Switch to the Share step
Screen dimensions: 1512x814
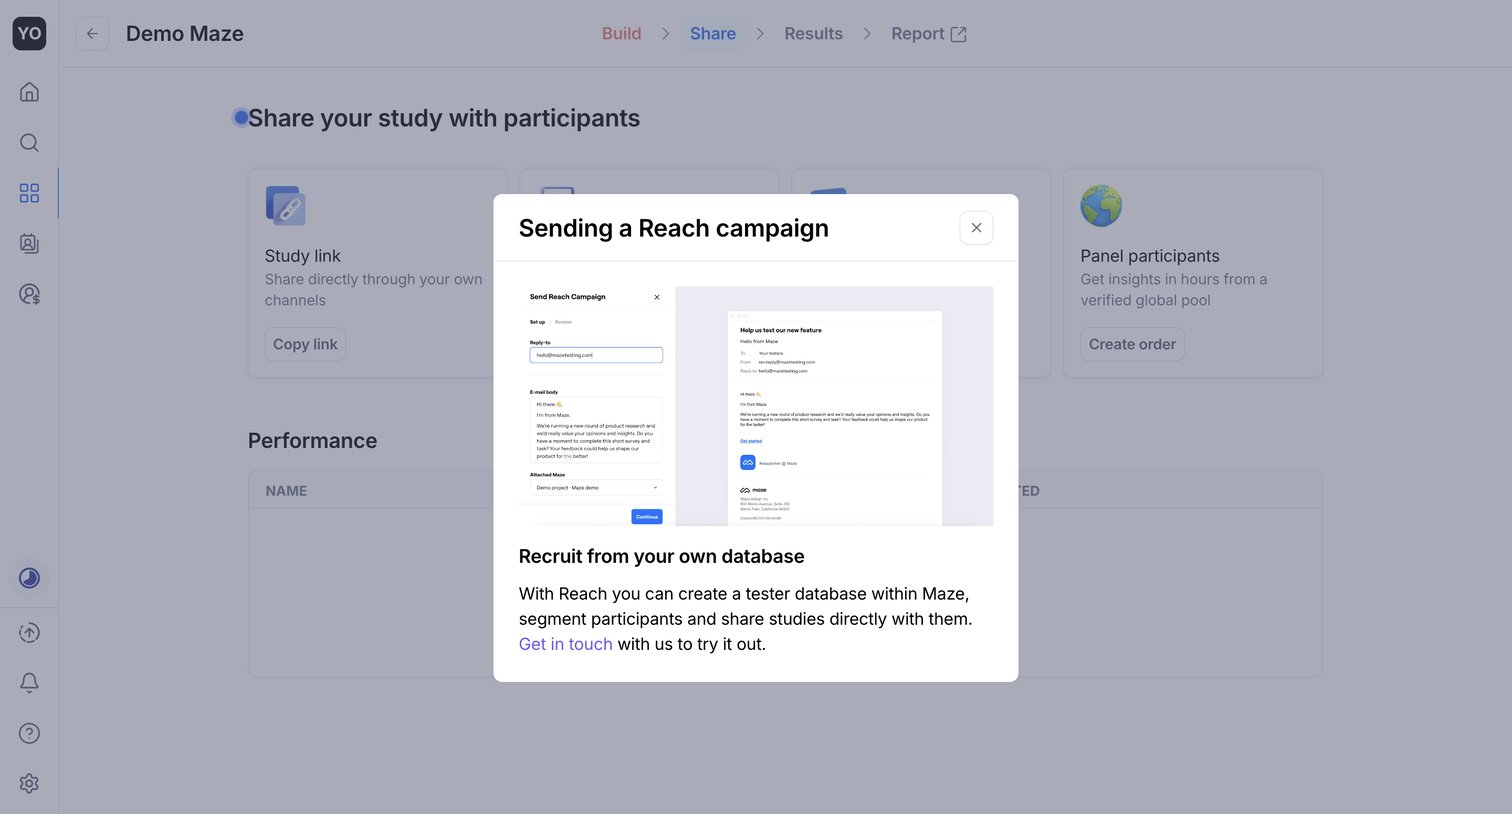713,33
